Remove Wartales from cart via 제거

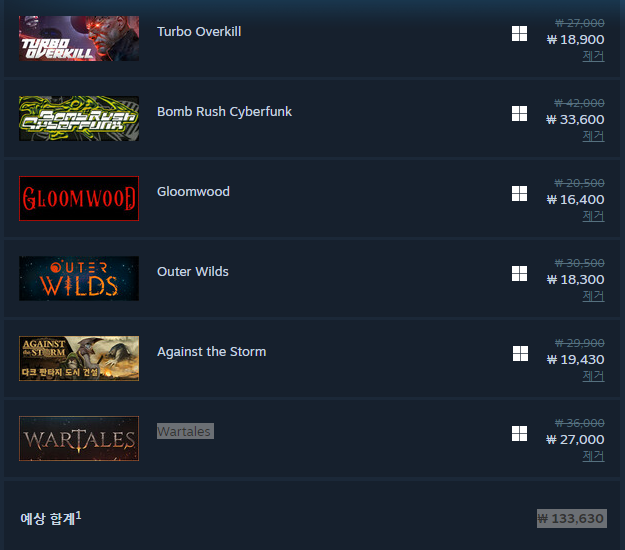[x=593, y=456]
